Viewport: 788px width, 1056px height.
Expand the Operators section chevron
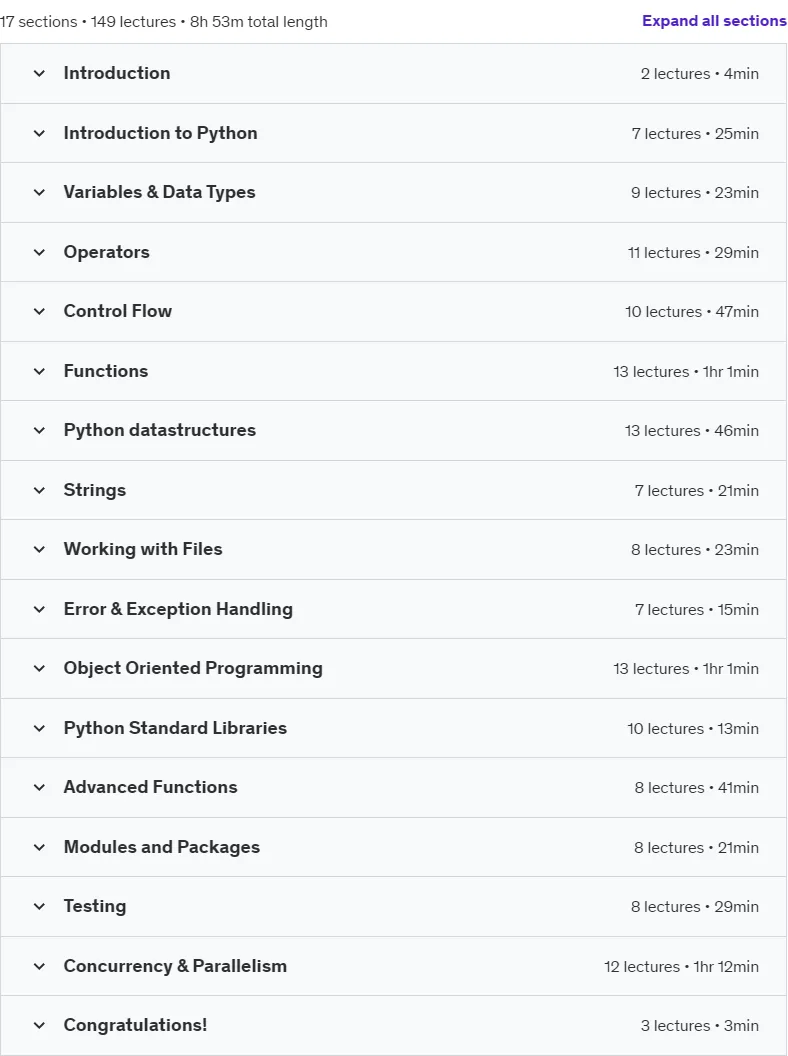(39, 253)
